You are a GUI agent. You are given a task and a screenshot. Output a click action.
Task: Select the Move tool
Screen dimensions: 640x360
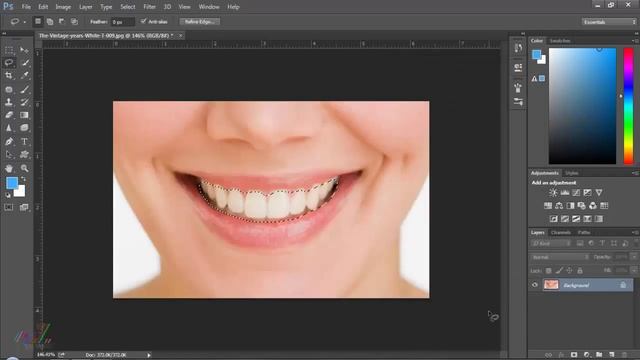coord(24,50)
